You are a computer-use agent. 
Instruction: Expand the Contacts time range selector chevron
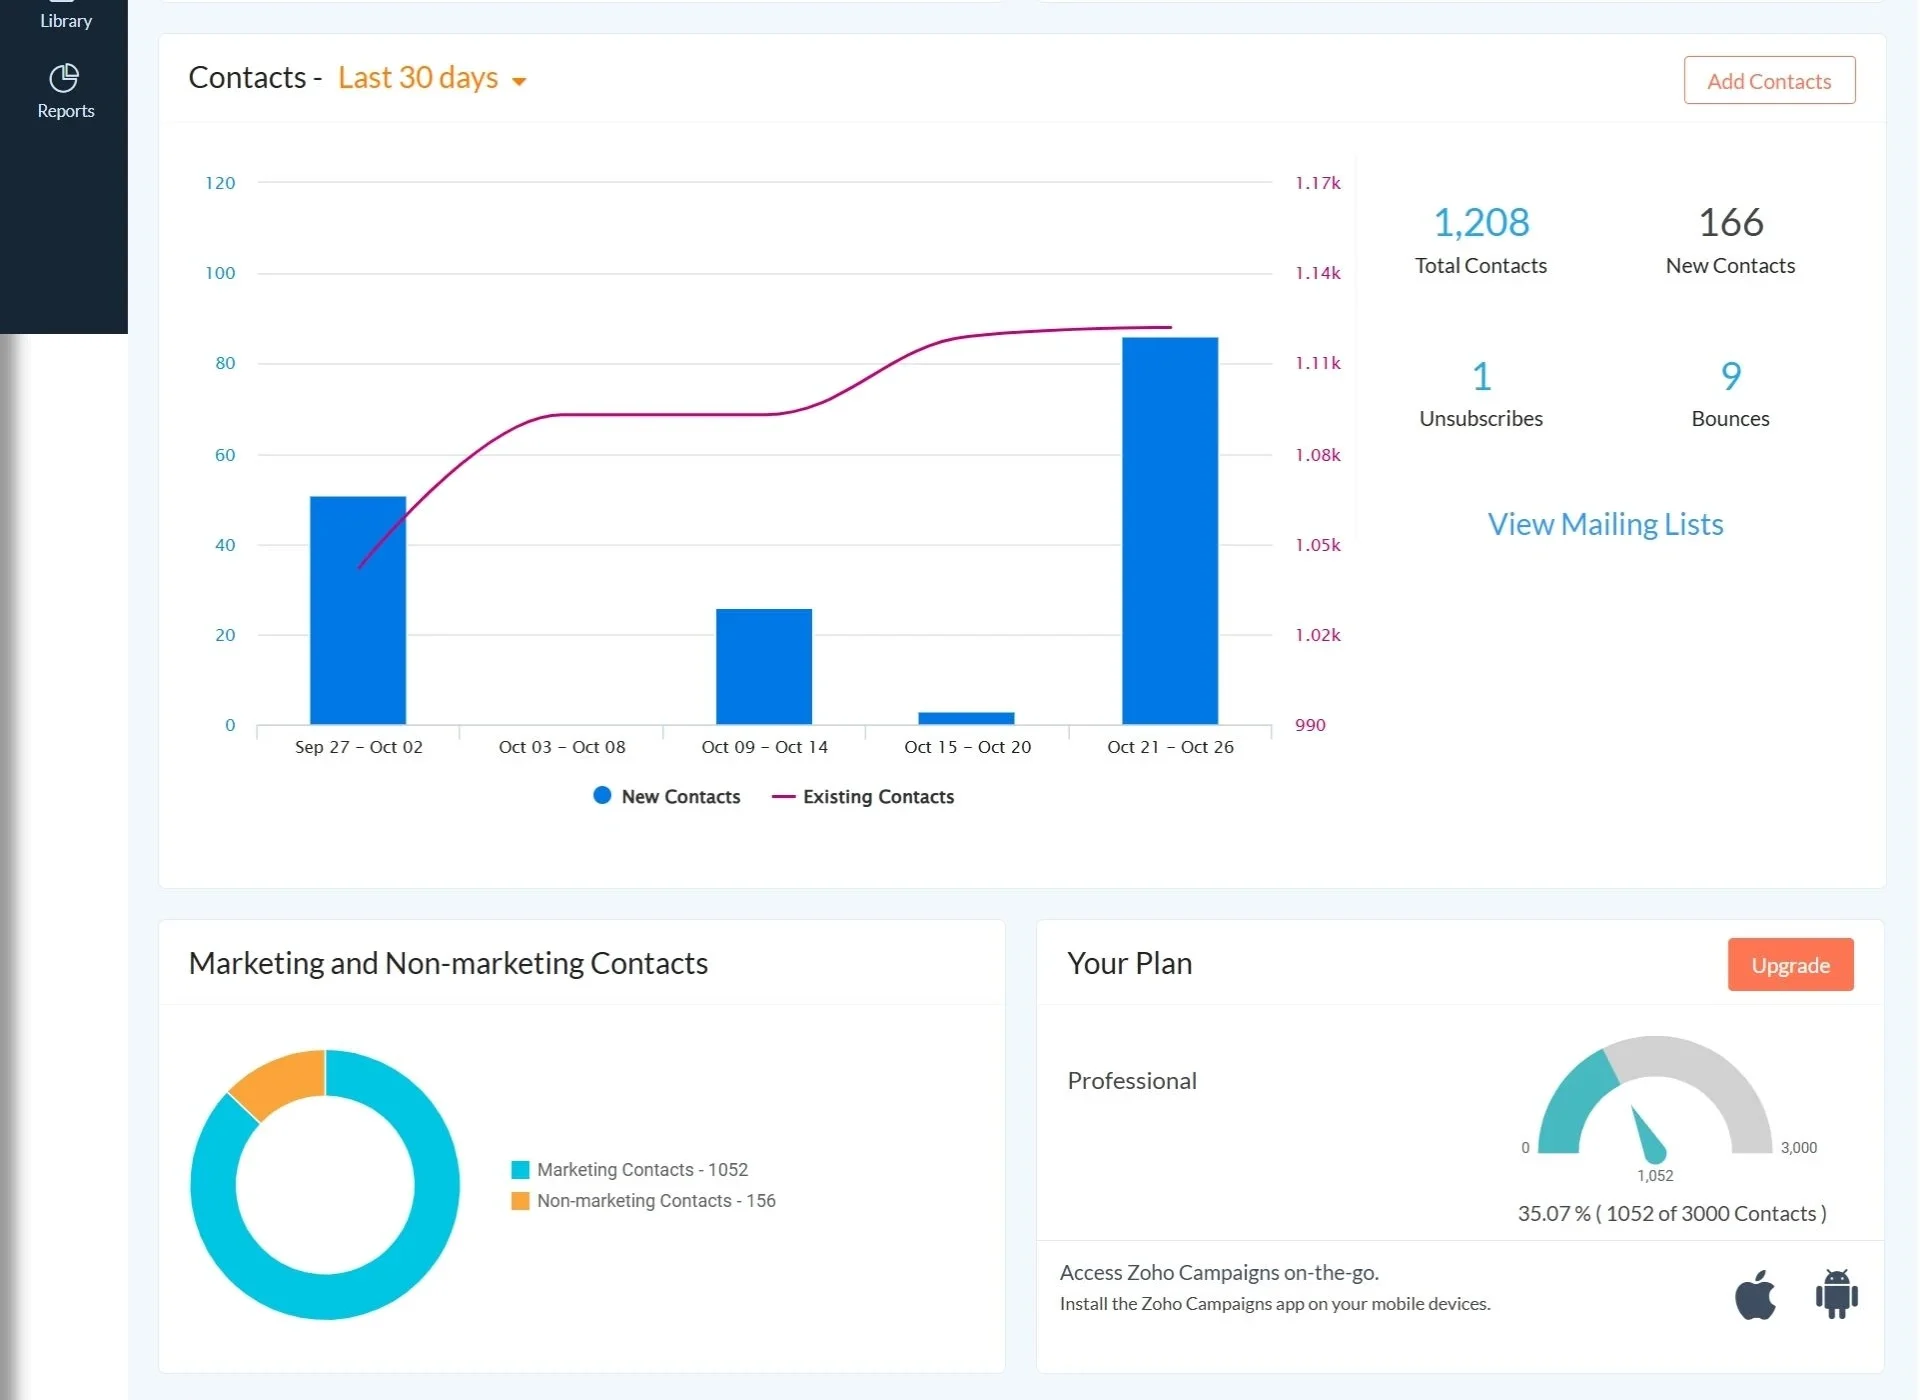(x=519, y=81)
